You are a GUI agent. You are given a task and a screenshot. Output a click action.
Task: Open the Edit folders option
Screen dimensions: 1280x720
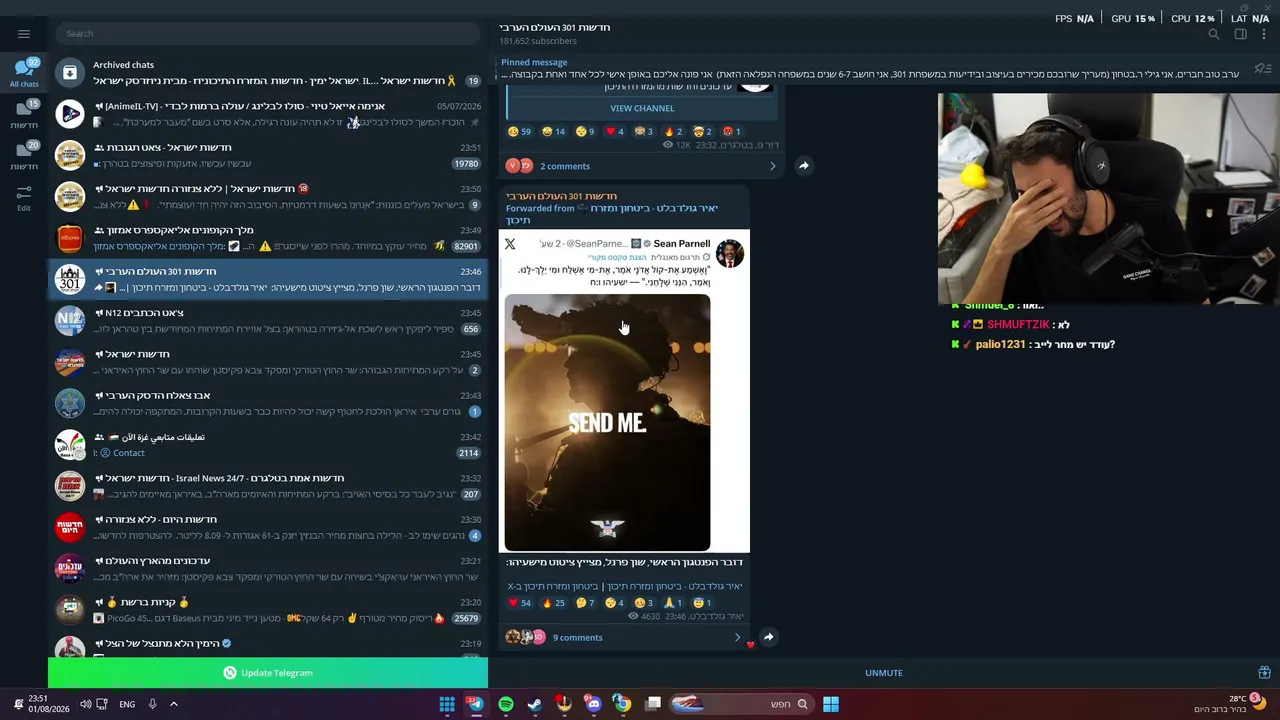coord(24,197)
